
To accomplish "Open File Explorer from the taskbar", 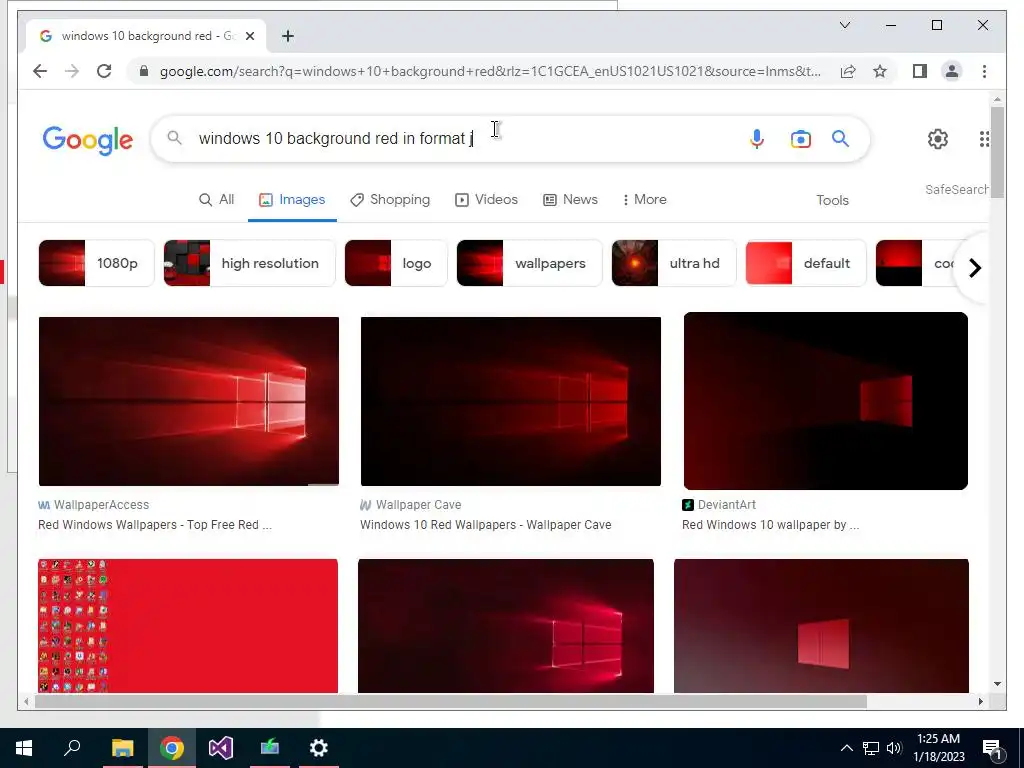I will pyautogui.click(x=122, y=748).
